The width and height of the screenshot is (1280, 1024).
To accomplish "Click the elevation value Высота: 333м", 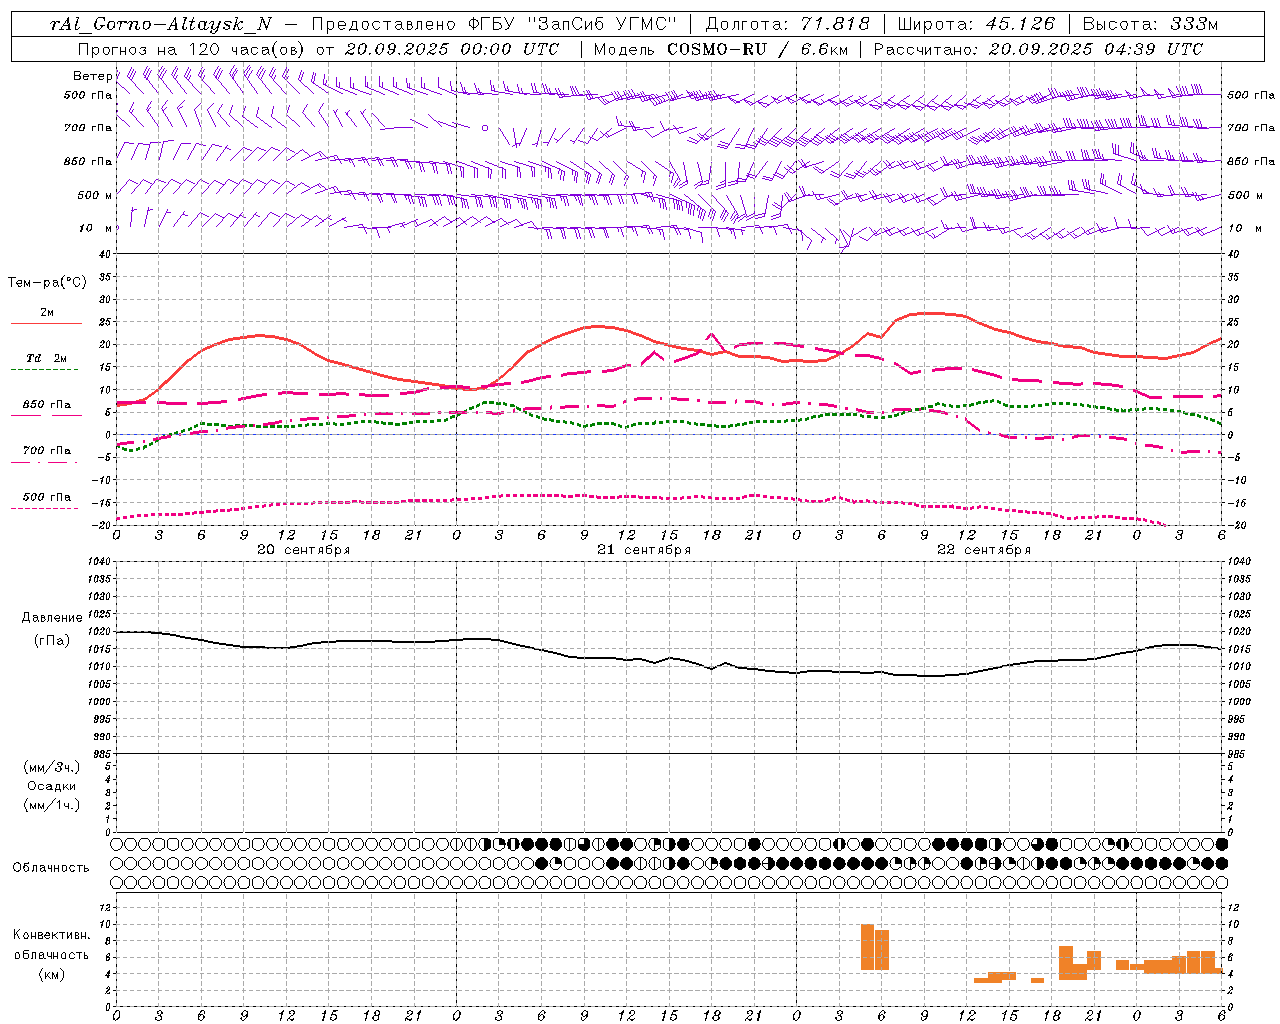I will pos(1150,24).
